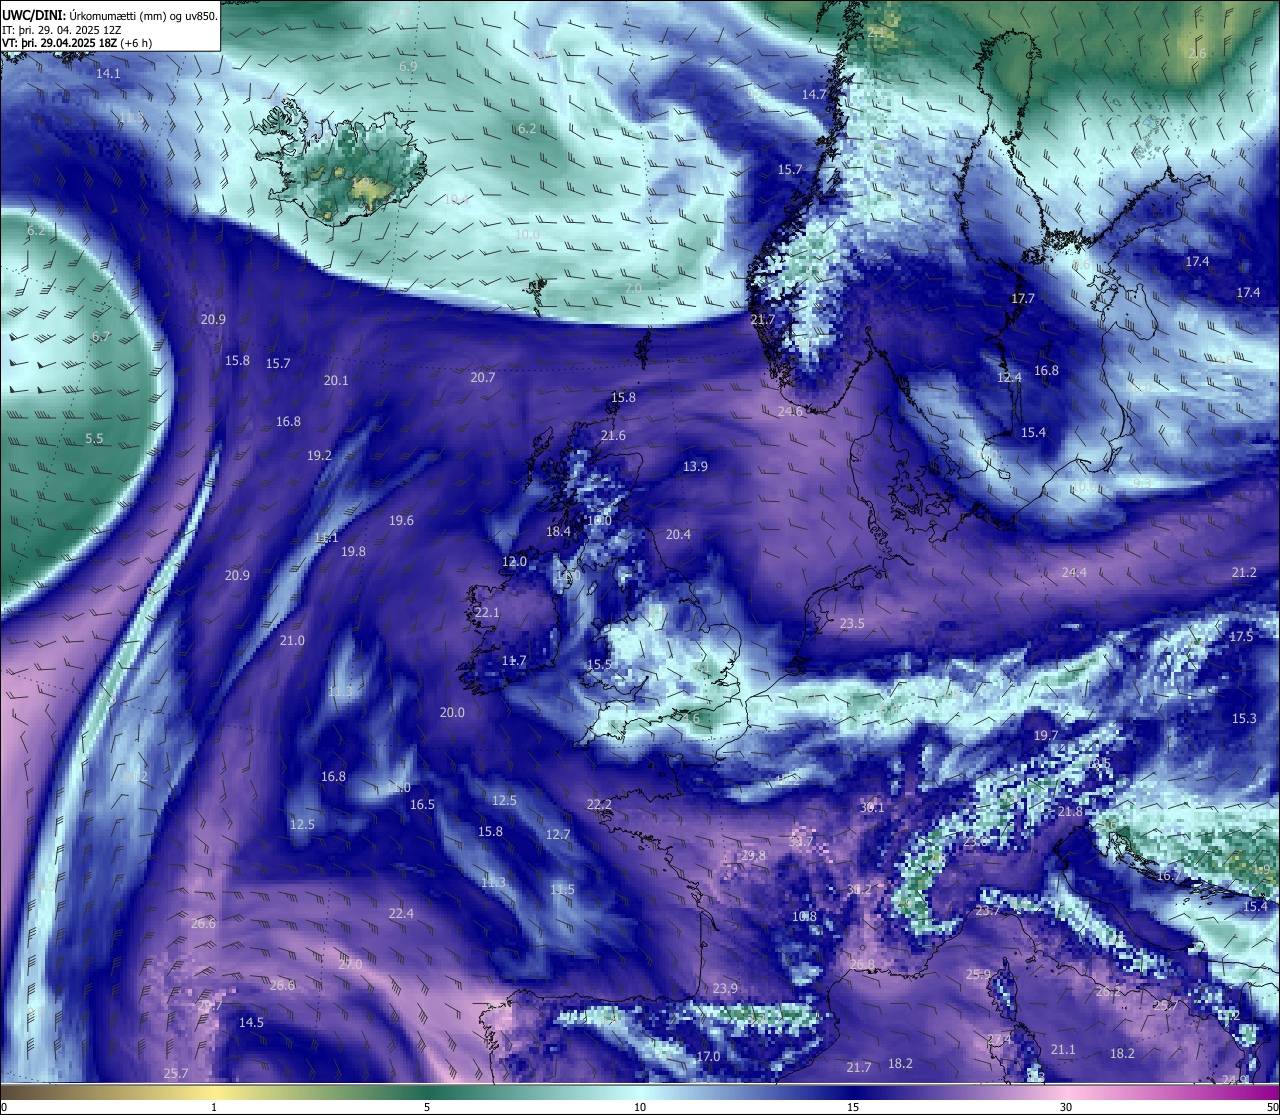Screen dimensions: 1280x1115
Task: Click the 15 tick label on the color scale
Action: point(853,1106)
